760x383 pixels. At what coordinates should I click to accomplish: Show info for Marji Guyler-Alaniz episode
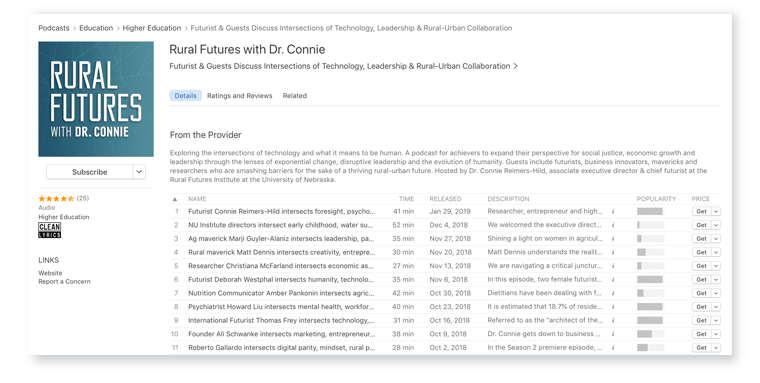coord(613,239)
